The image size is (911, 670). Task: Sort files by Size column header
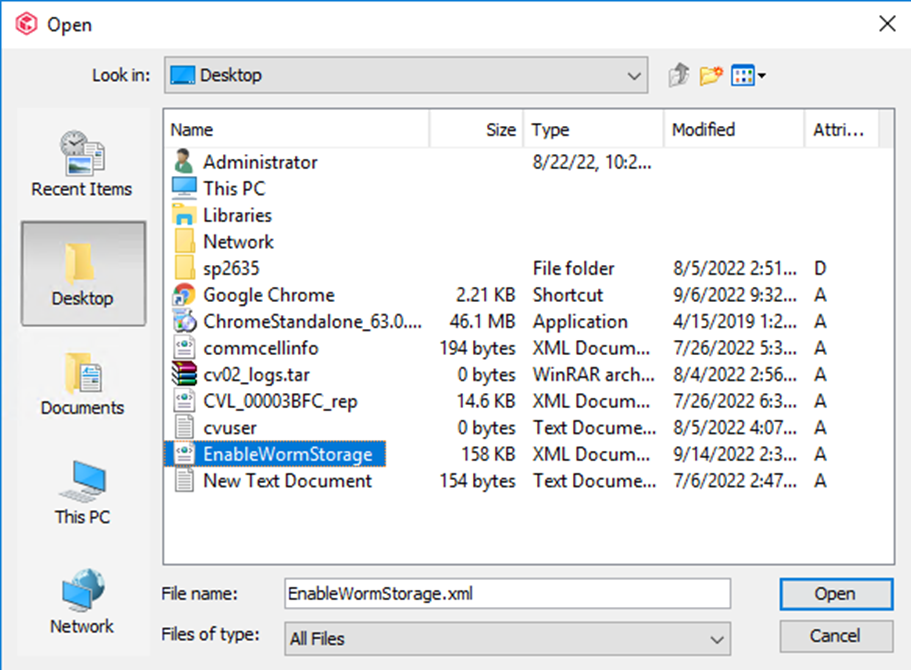point(475,130)
